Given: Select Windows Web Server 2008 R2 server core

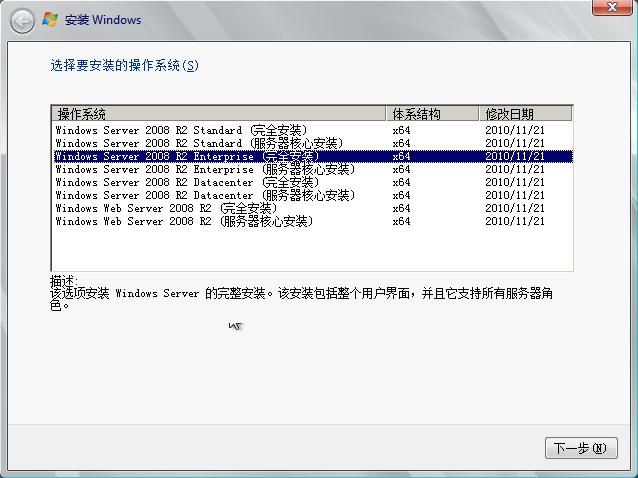Looking at the screenshot, I should [x=312, y=221].
